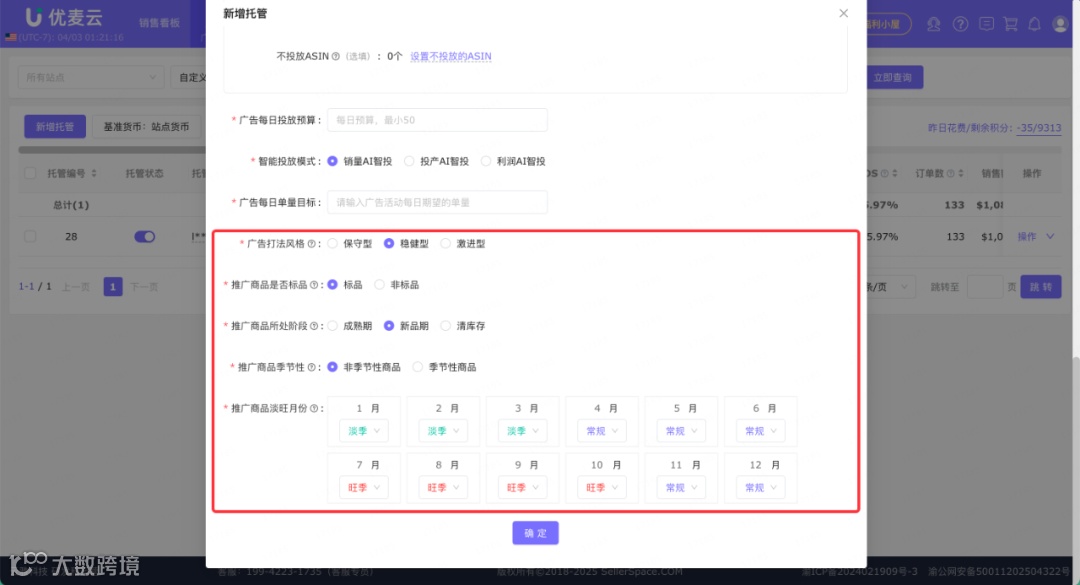Click the credit balance link -35/9313

coord(1040,128)
